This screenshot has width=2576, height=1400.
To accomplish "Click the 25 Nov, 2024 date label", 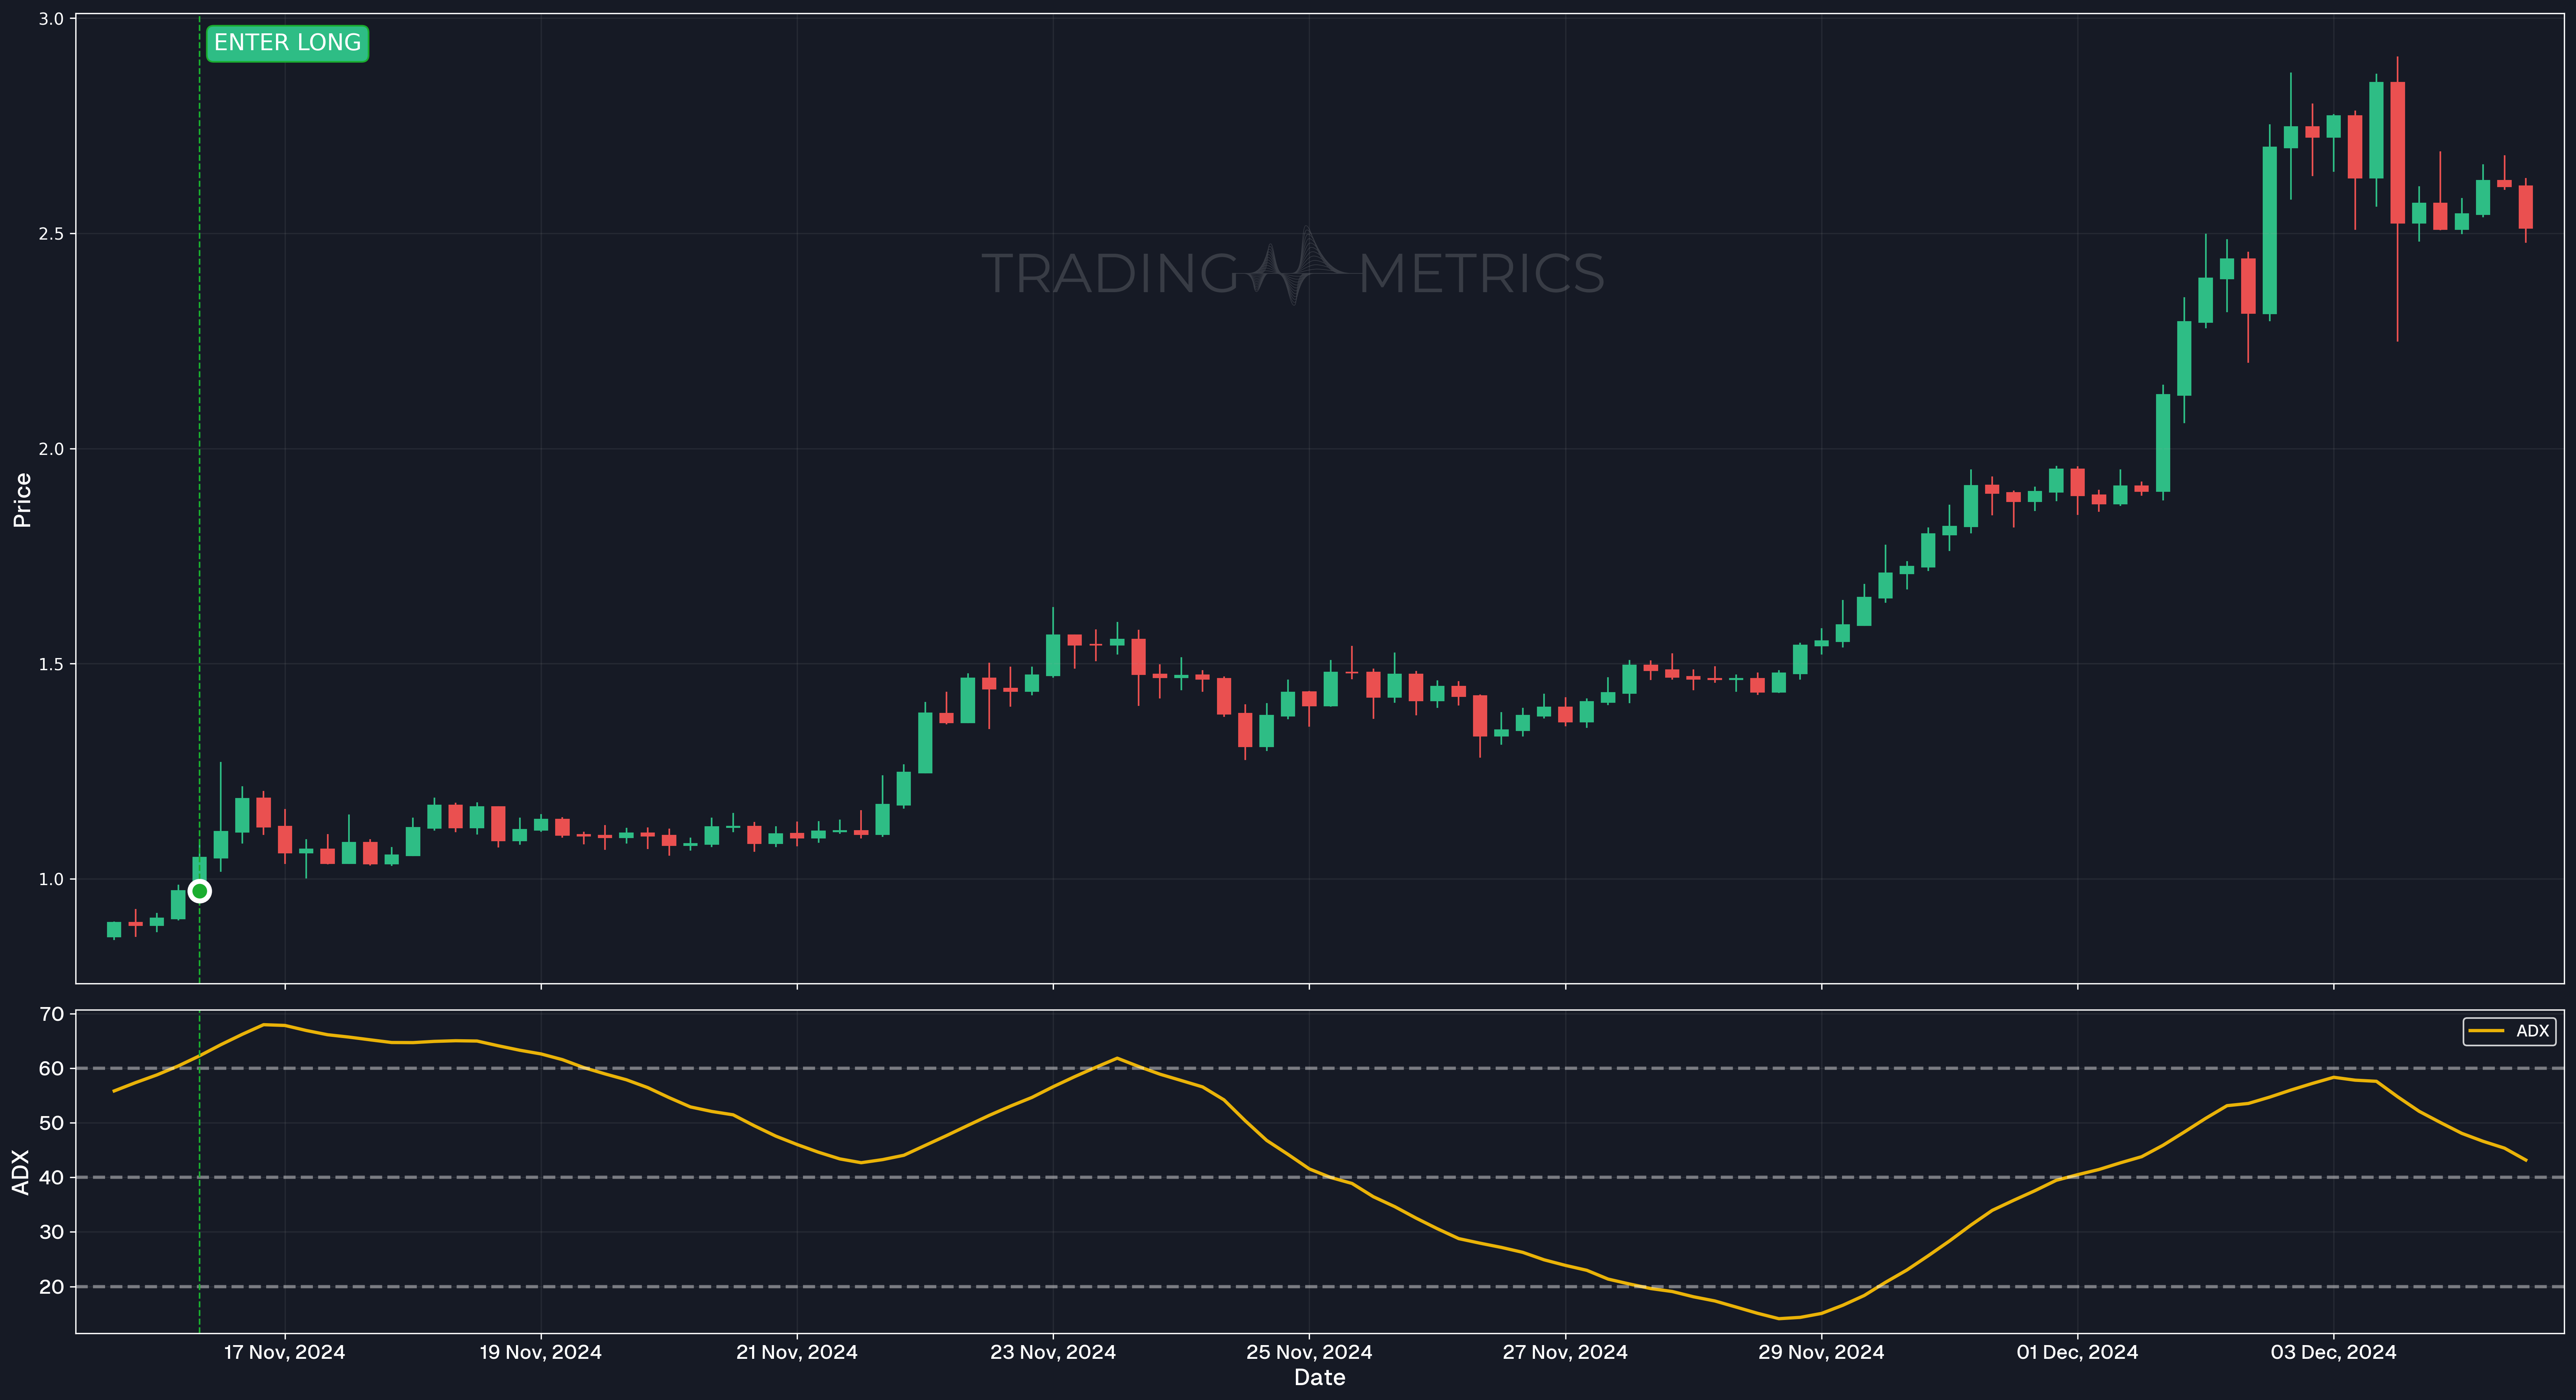I will 1309,1352.
